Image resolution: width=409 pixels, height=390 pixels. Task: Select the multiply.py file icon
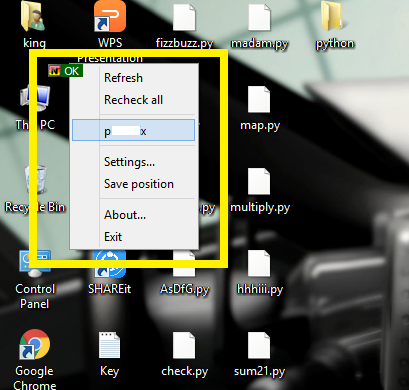tap(259, 181)
